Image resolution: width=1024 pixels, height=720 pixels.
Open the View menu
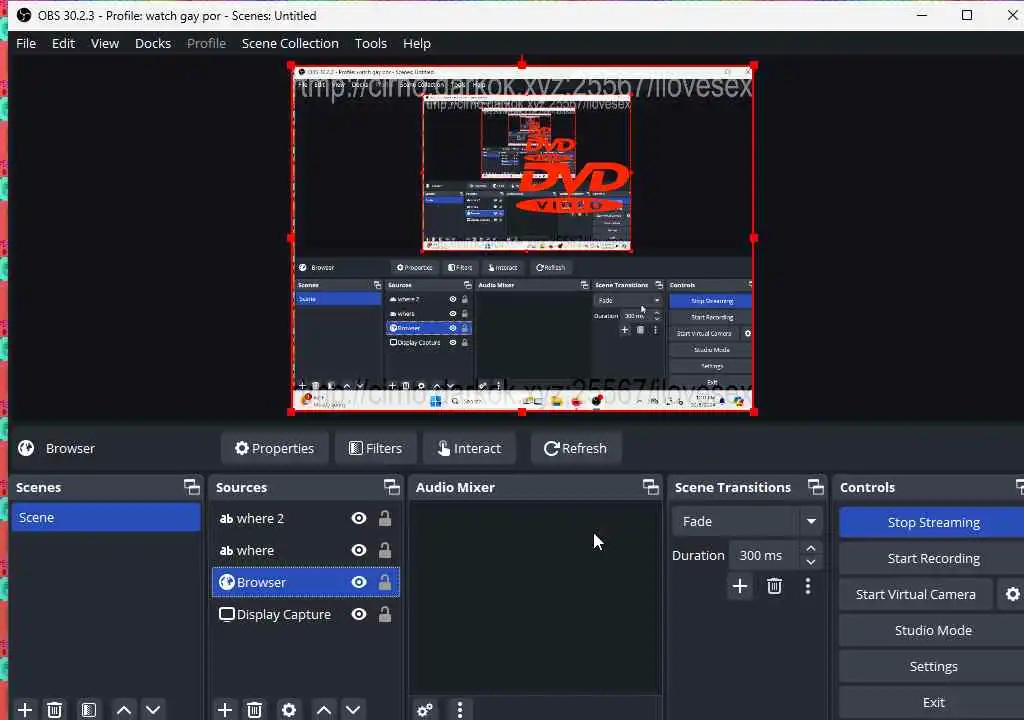tap(104, 43)
